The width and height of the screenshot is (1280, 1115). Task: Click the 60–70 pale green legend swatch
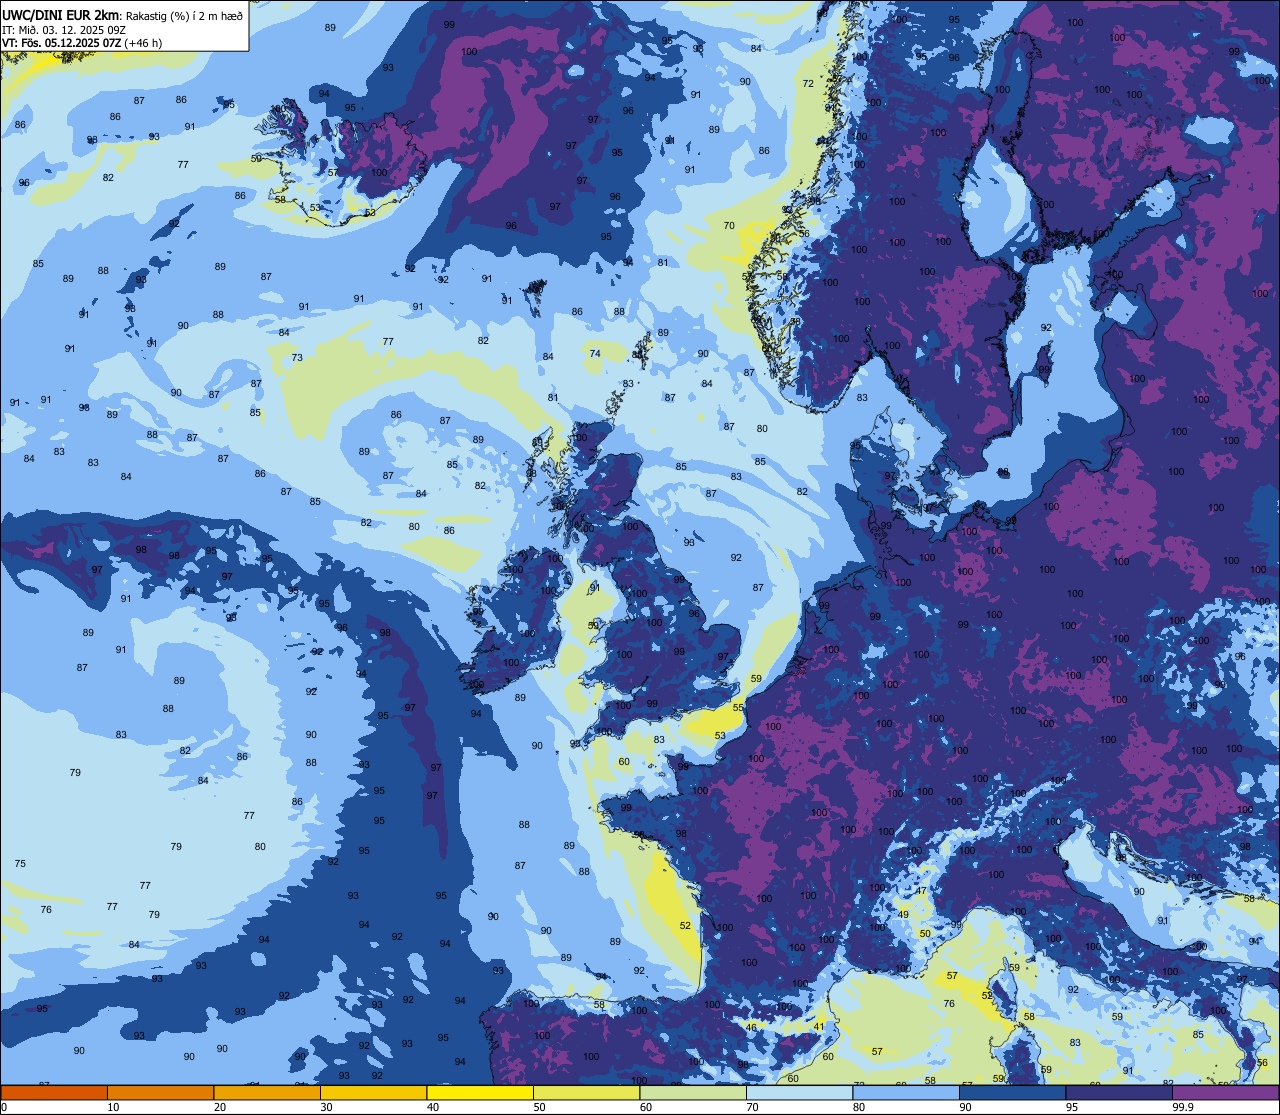pyautogui.click(x=693, y=1092)
